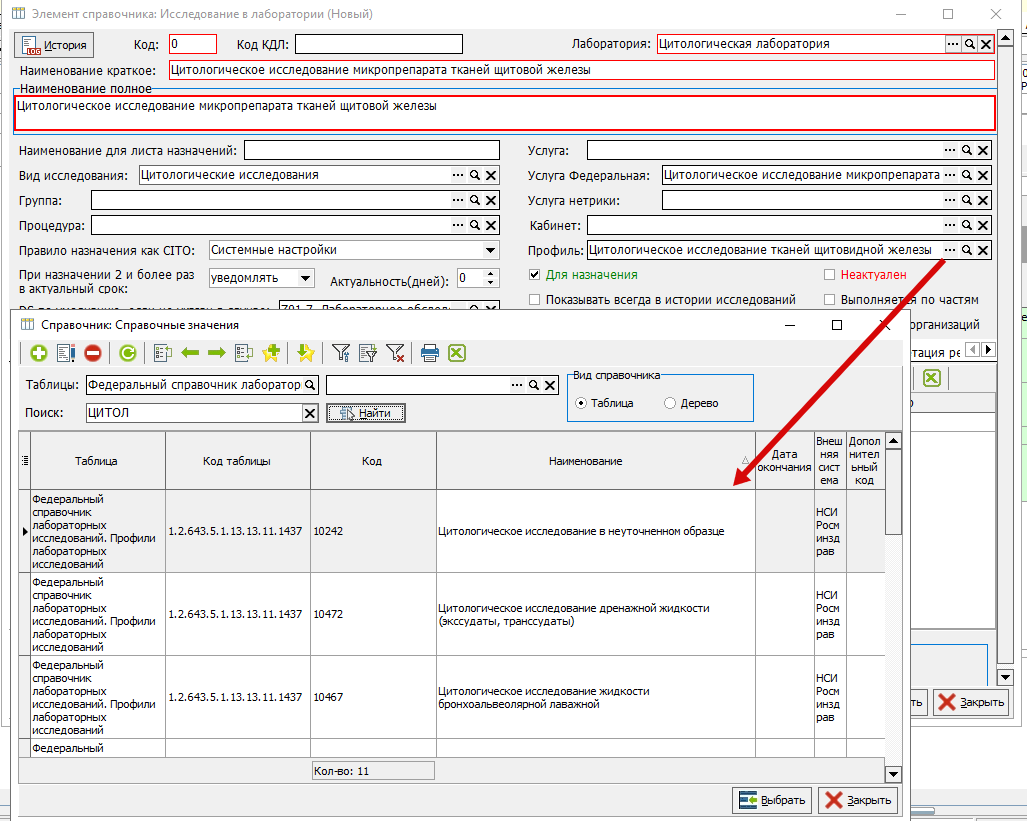1027x821 pixels.
Task: Export to Excel via green X icon
Action: point(457,353)
